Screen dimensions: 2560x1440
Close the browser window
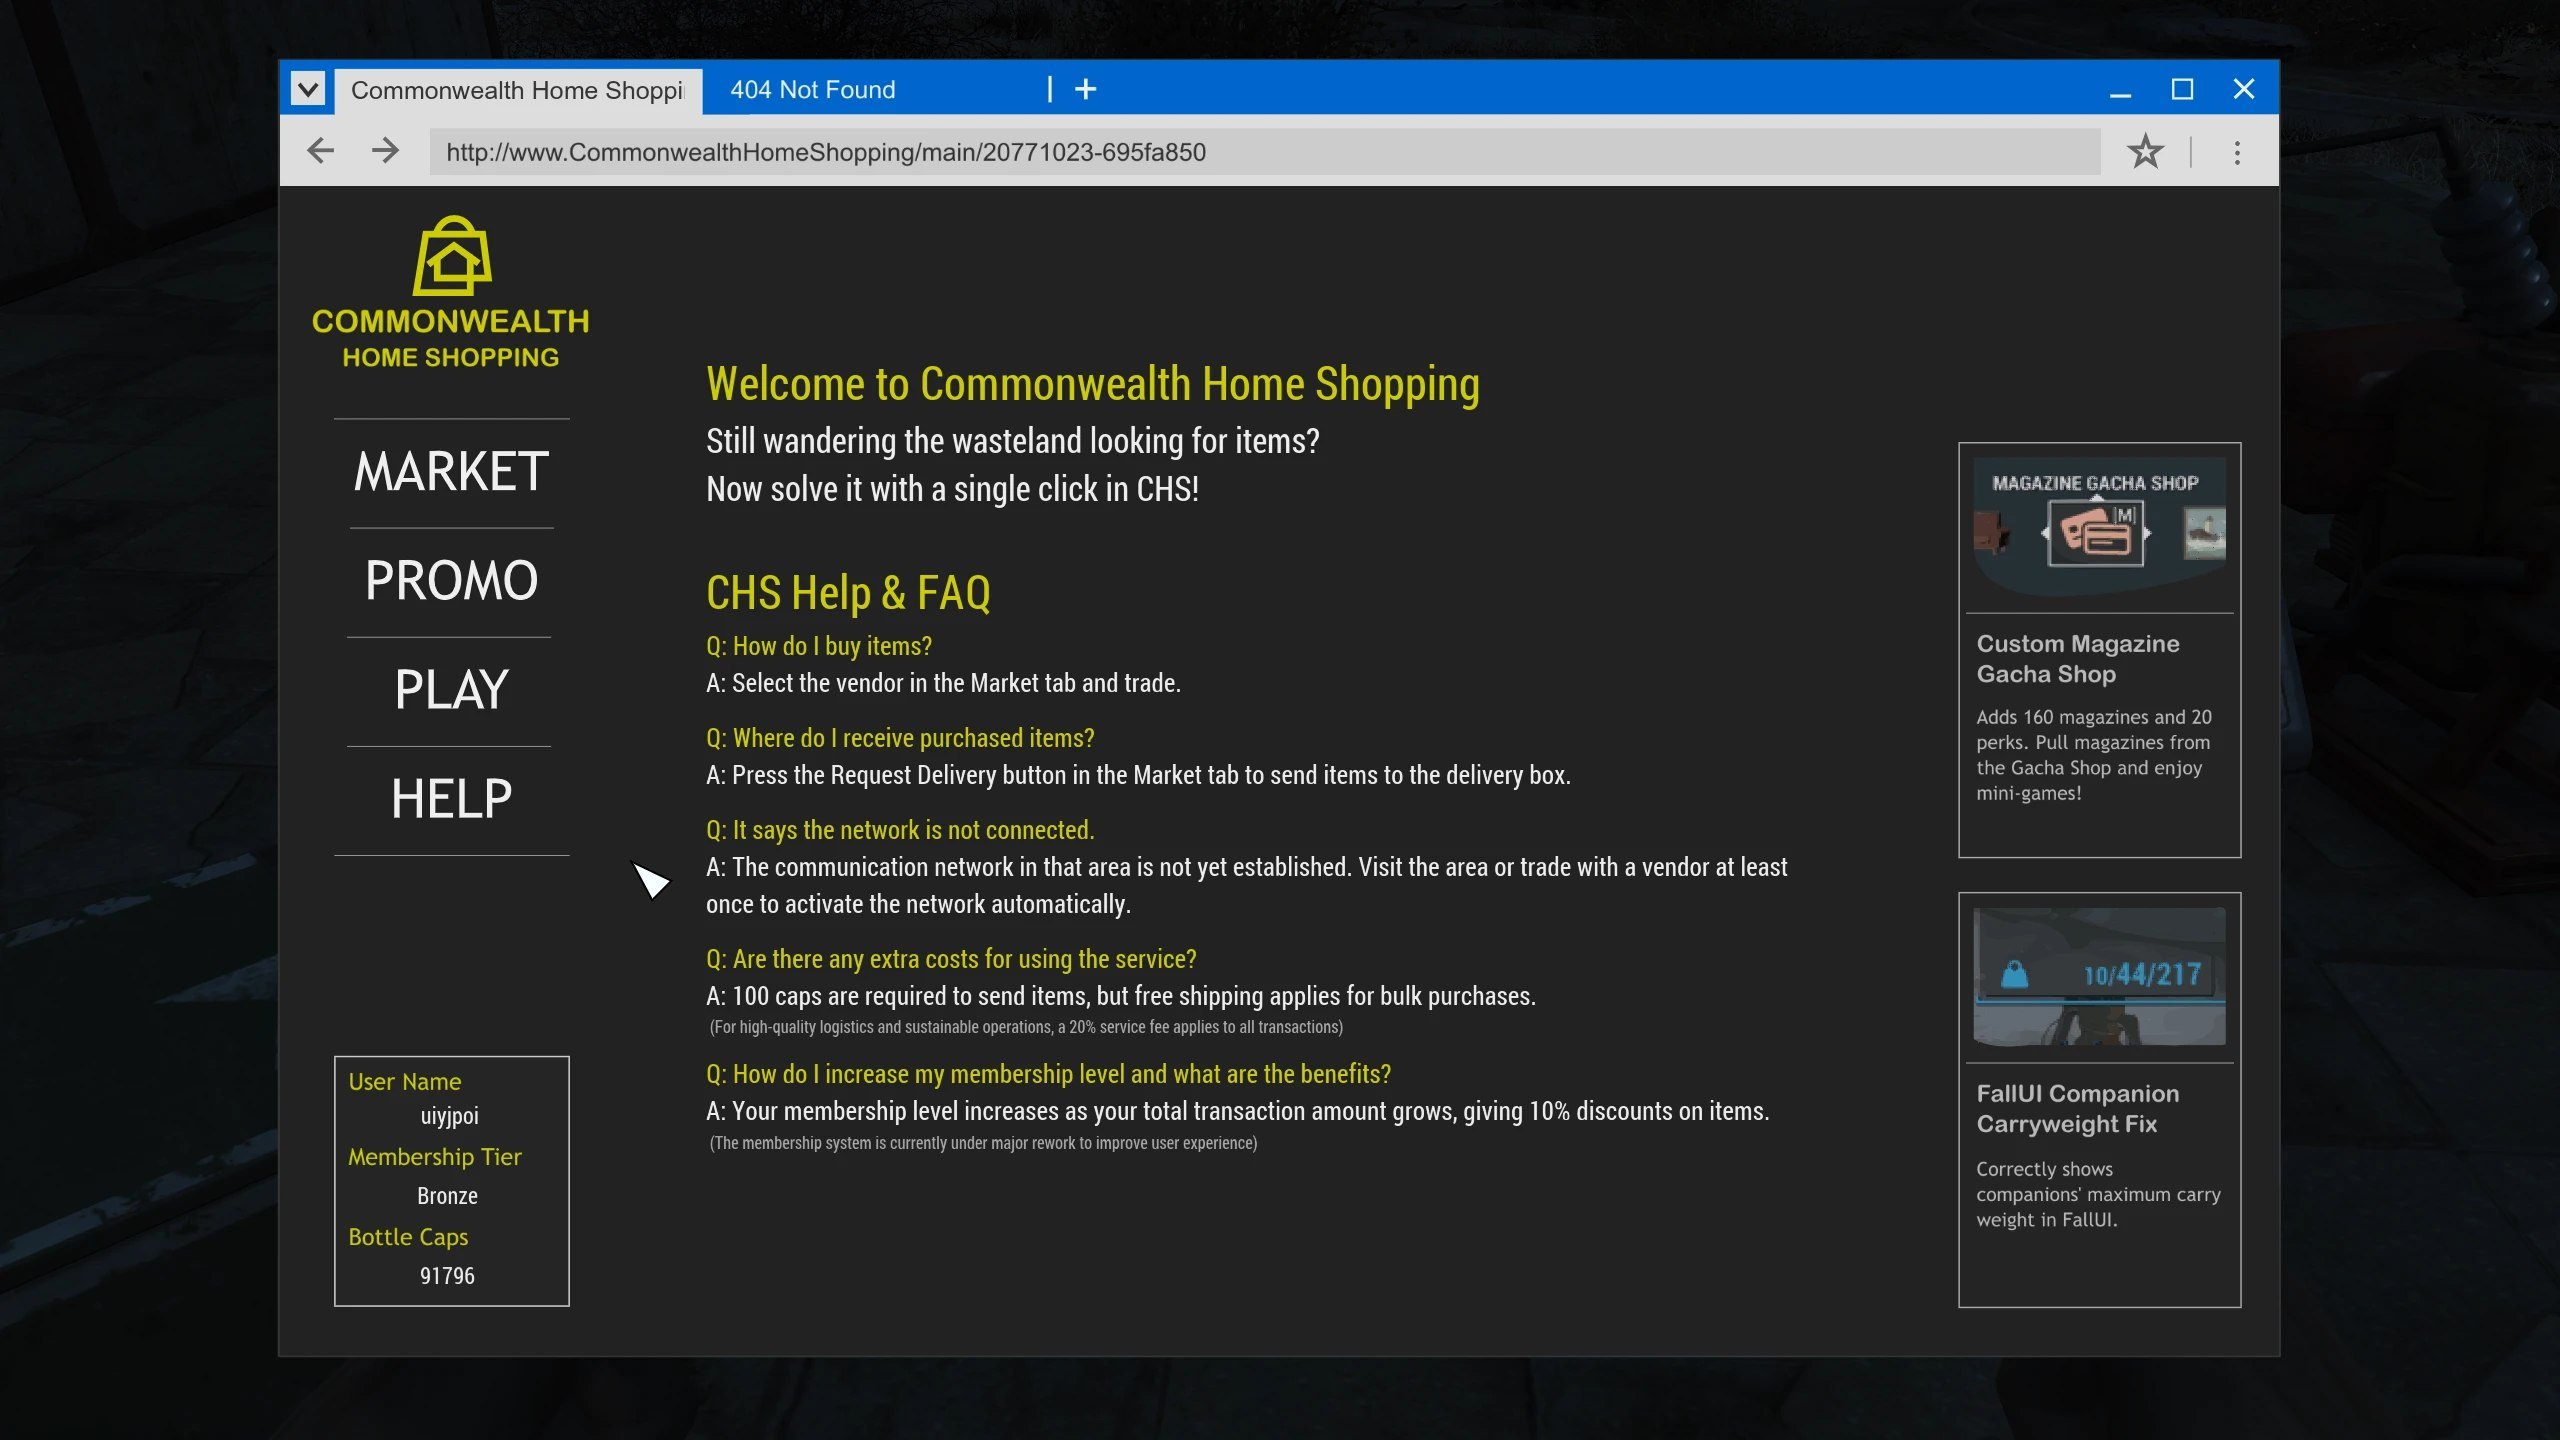[x=2244, y=90]
